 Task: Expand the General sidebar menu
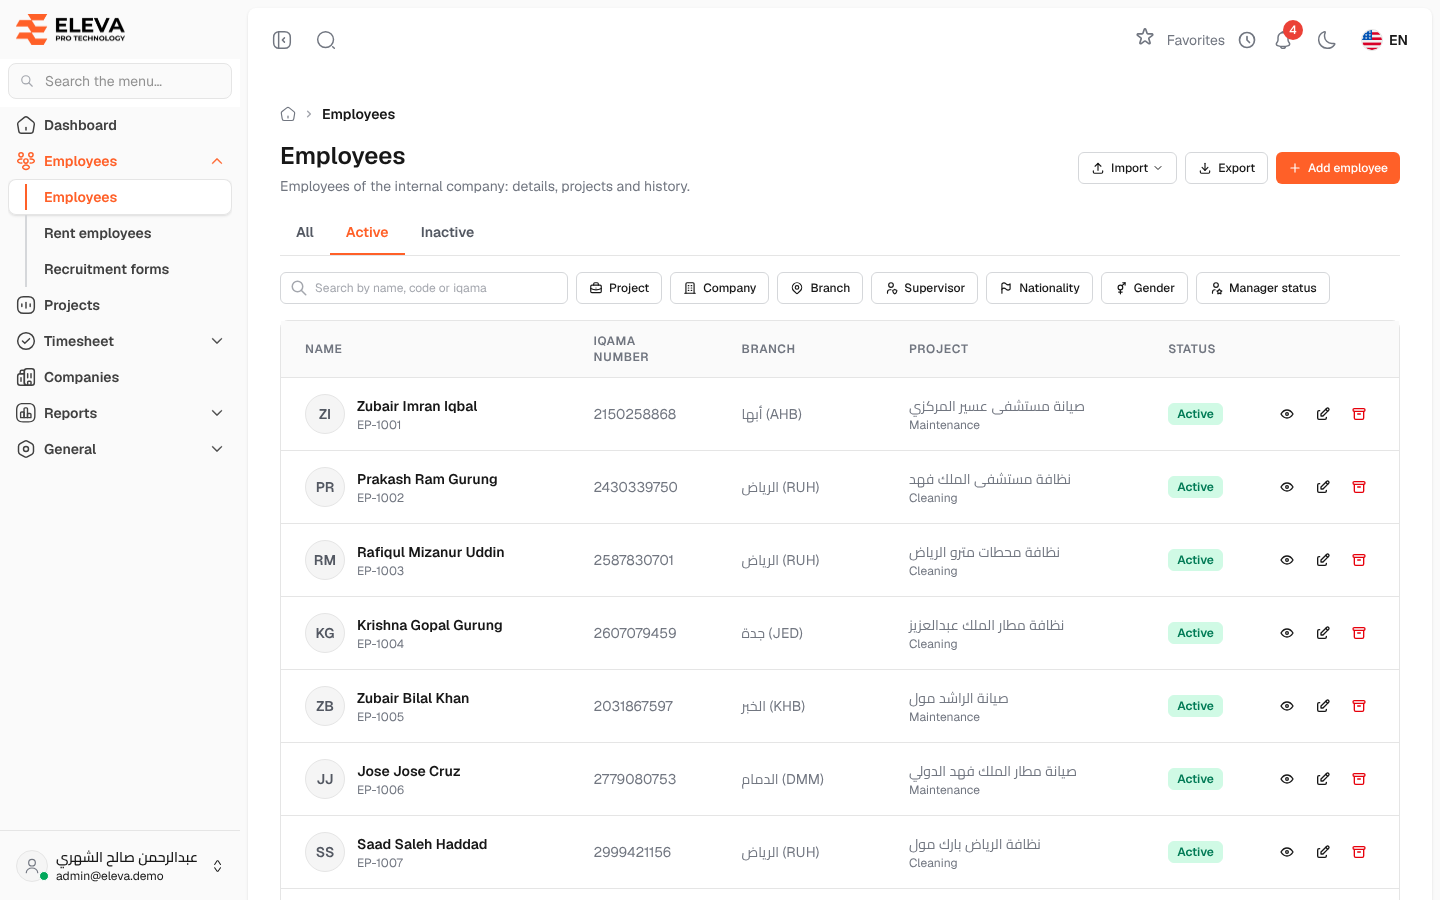(120, 449)
